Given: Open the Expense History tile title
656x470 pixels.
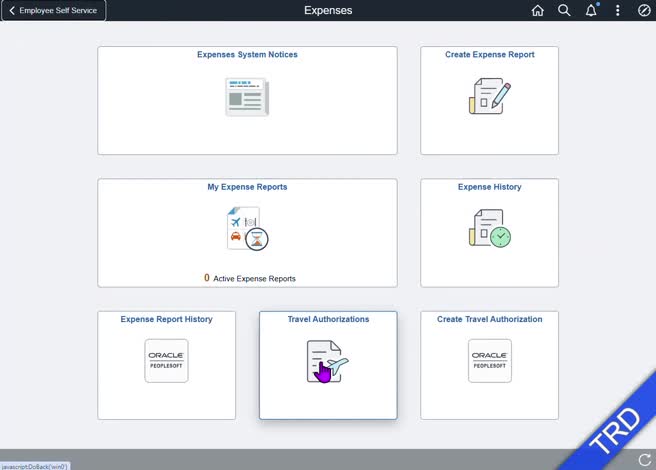Looking at the screenshot, I should tap(489, 187).
